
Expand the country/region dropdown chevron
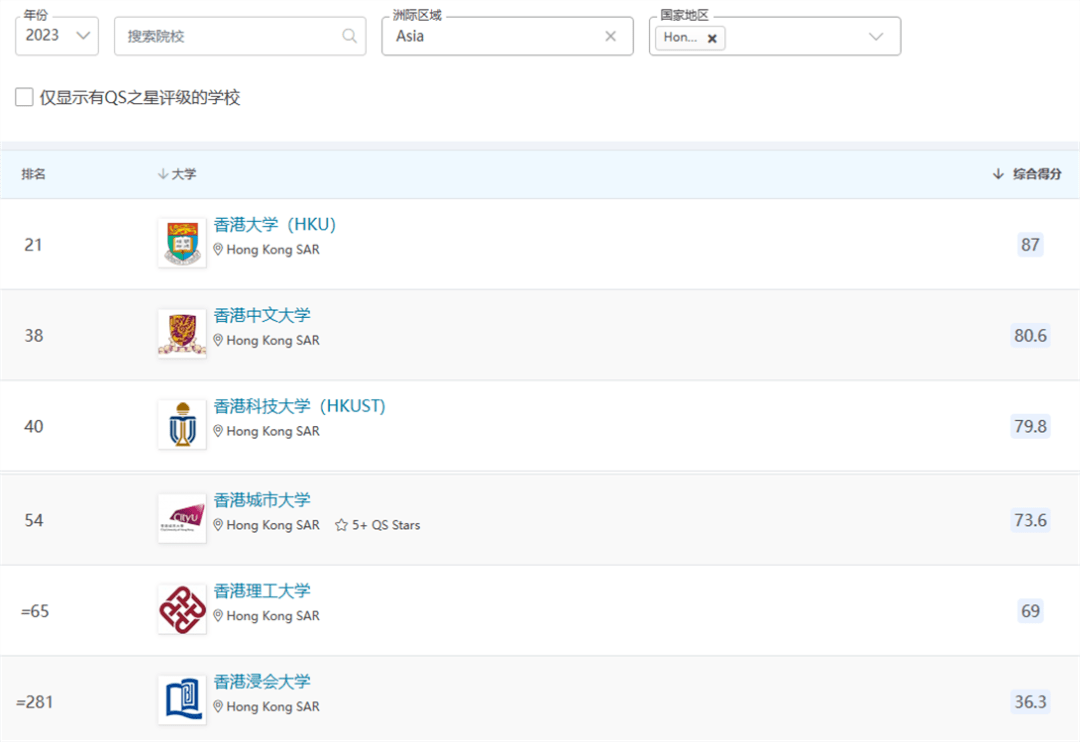point(876,37)
